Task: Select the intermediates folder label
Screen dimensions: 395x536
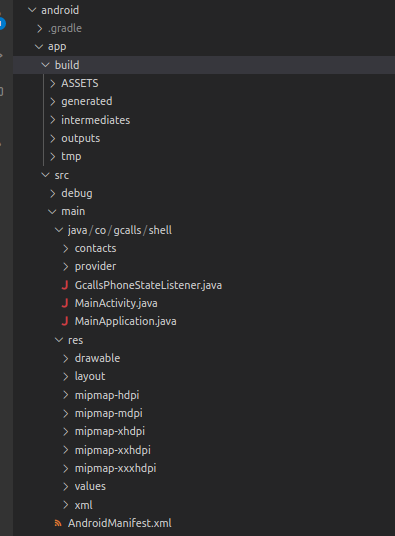Action: point(96,120)
